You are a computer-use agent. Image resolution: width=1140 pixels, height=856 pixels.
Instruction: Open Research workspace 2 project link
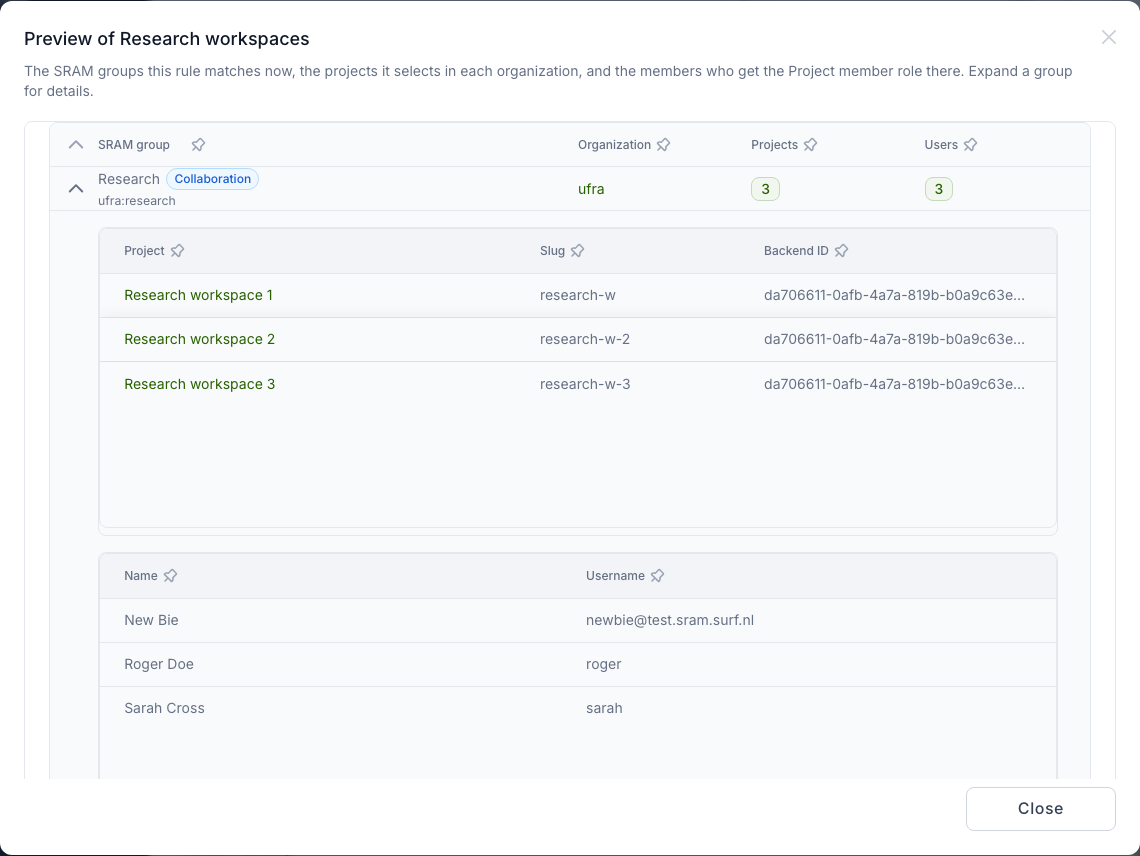[199, 340]
